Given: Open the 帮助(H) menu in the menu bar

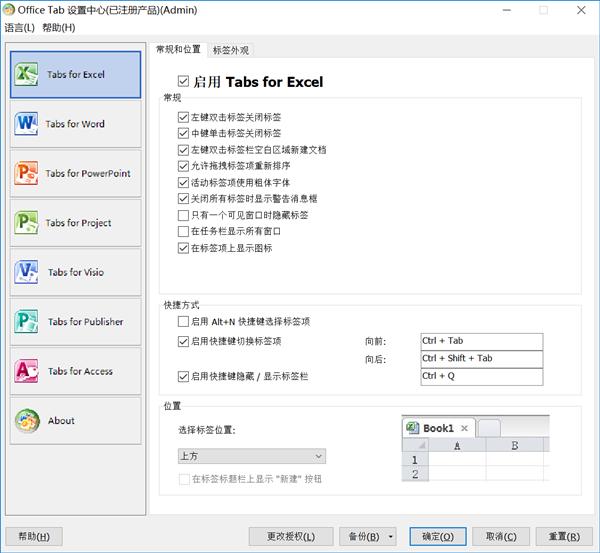Looking at the screenshot, I should pyautogui.click(x=59, y=28).
